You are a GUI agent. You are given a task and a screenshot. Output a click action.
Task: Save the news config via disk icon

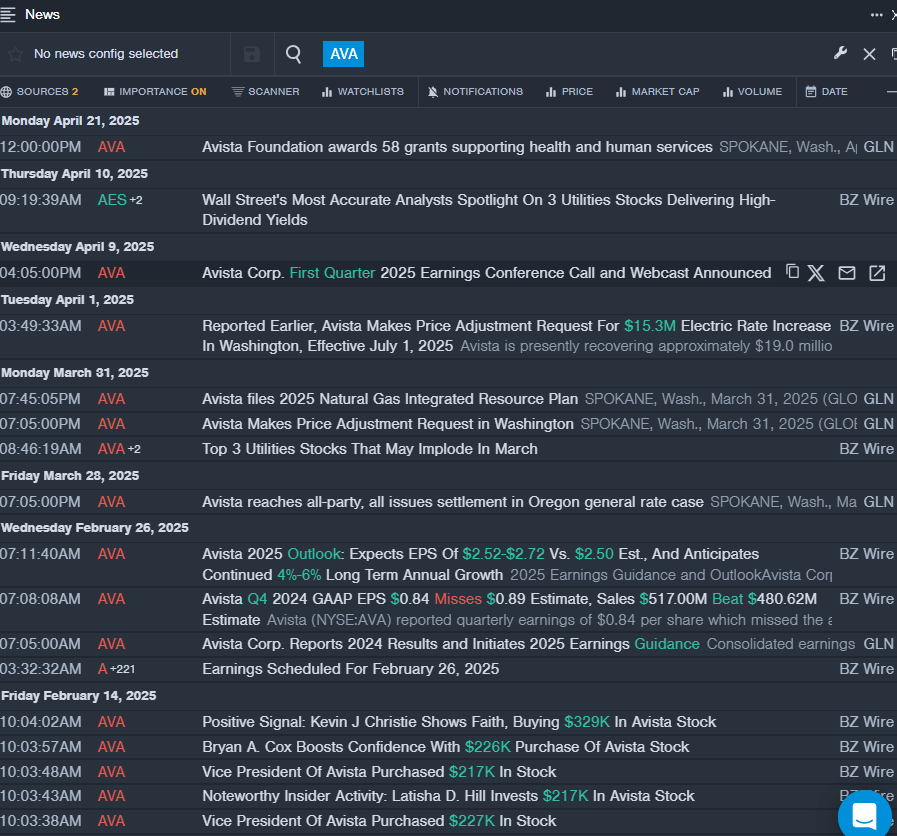252,54
